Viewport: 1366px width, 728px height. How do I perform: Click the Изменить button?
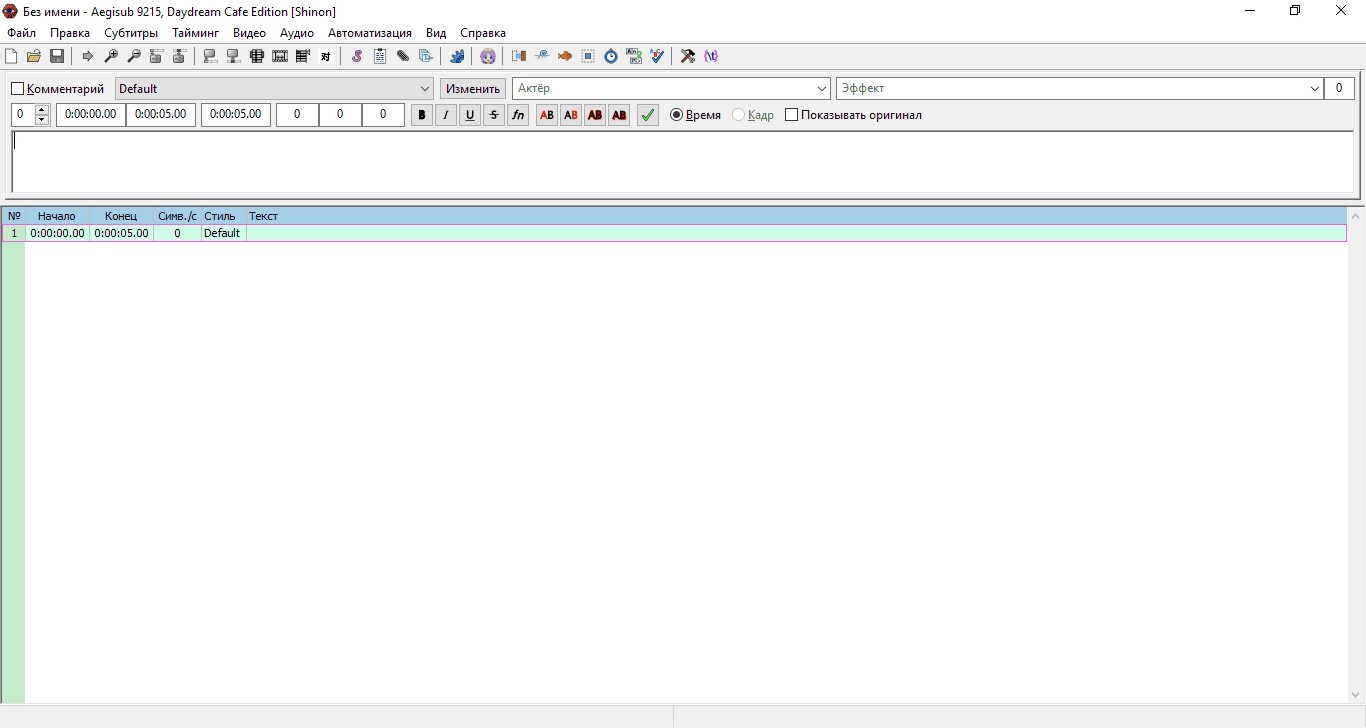(473, 89)
